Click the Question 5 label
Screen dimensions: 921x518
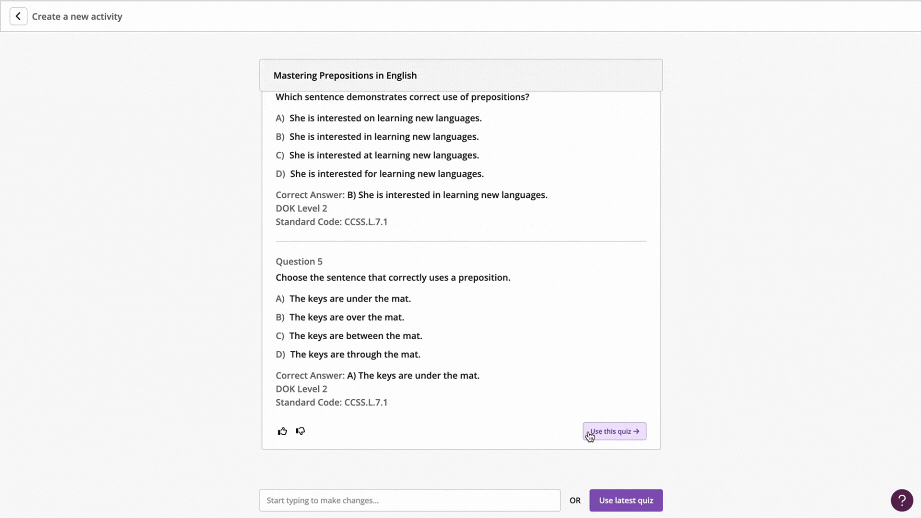click(299, 261)
